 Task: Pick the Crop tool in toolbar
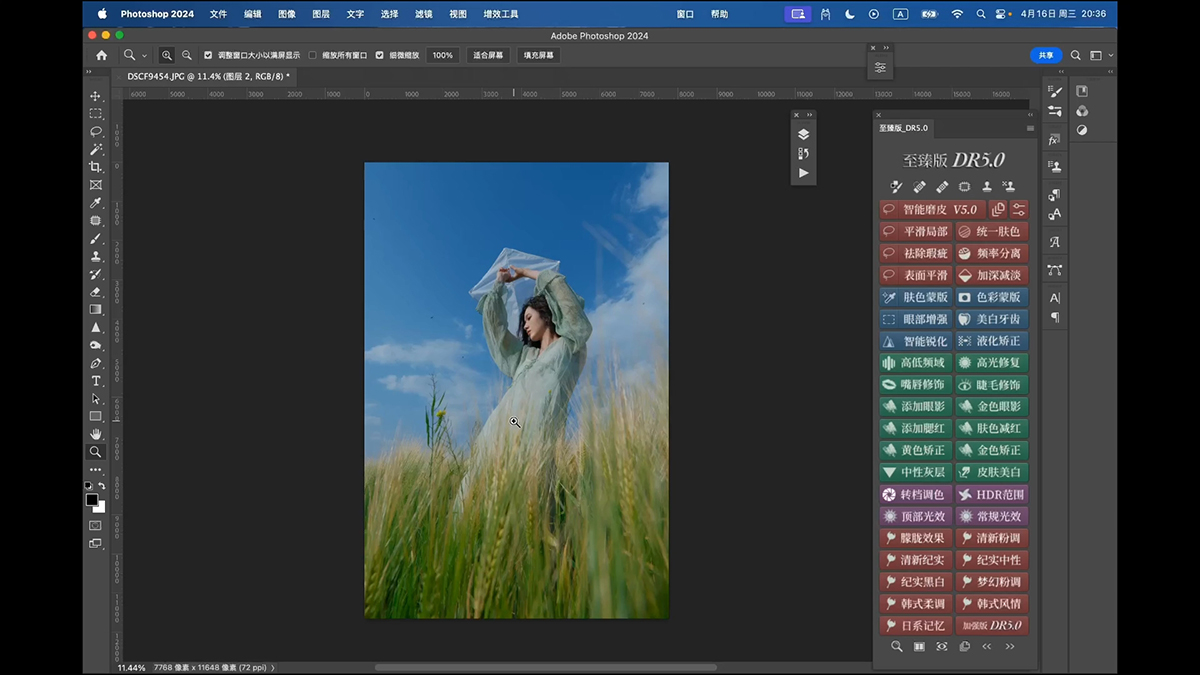tap(96, 167)
